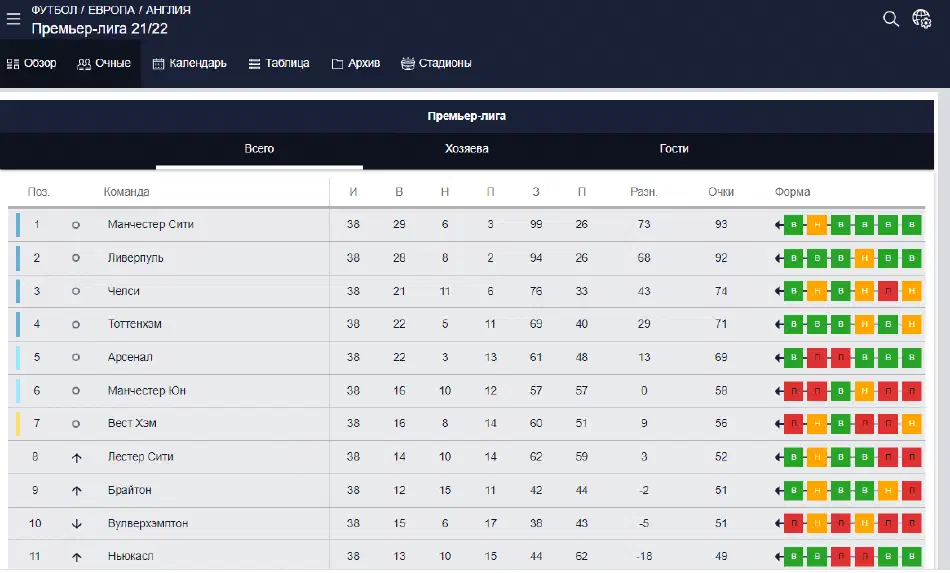This screenshot has height=573, width=950.
Task: Click the form arrow icon in Арсенал row
Action: tap(779, 357)
